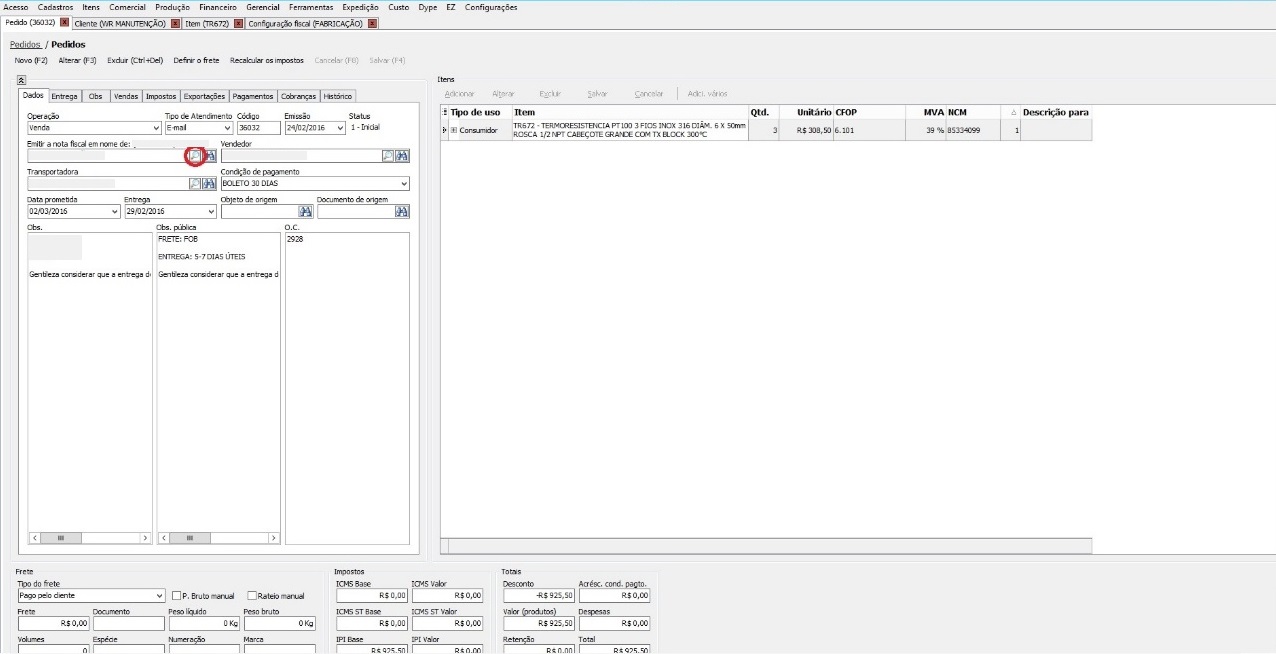This screenshot has width=1276, height=654.
Task: Click Definir o frete
Action: click(x=196, y=60)
